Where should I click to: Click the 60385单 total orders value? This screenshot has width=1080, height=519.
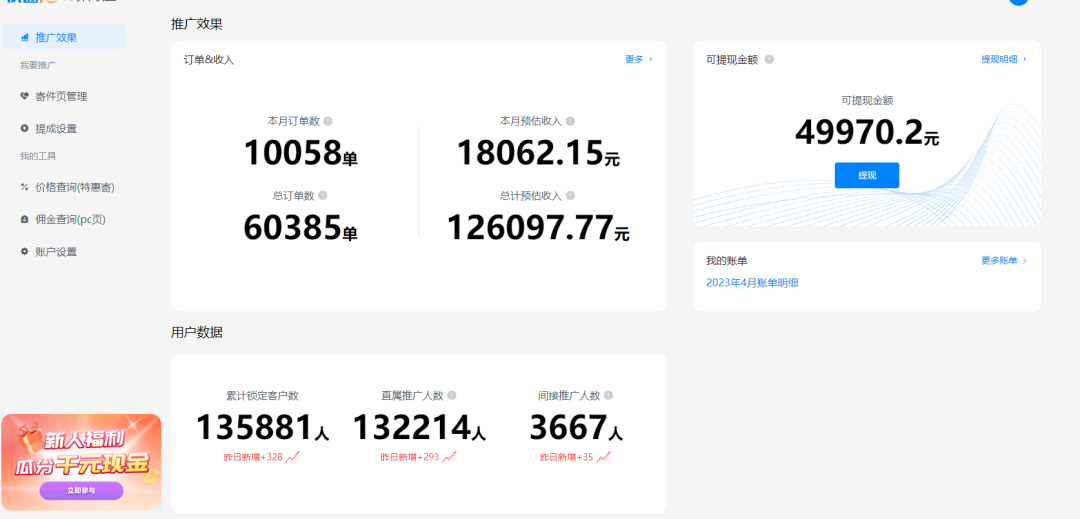tap(301, 228)
